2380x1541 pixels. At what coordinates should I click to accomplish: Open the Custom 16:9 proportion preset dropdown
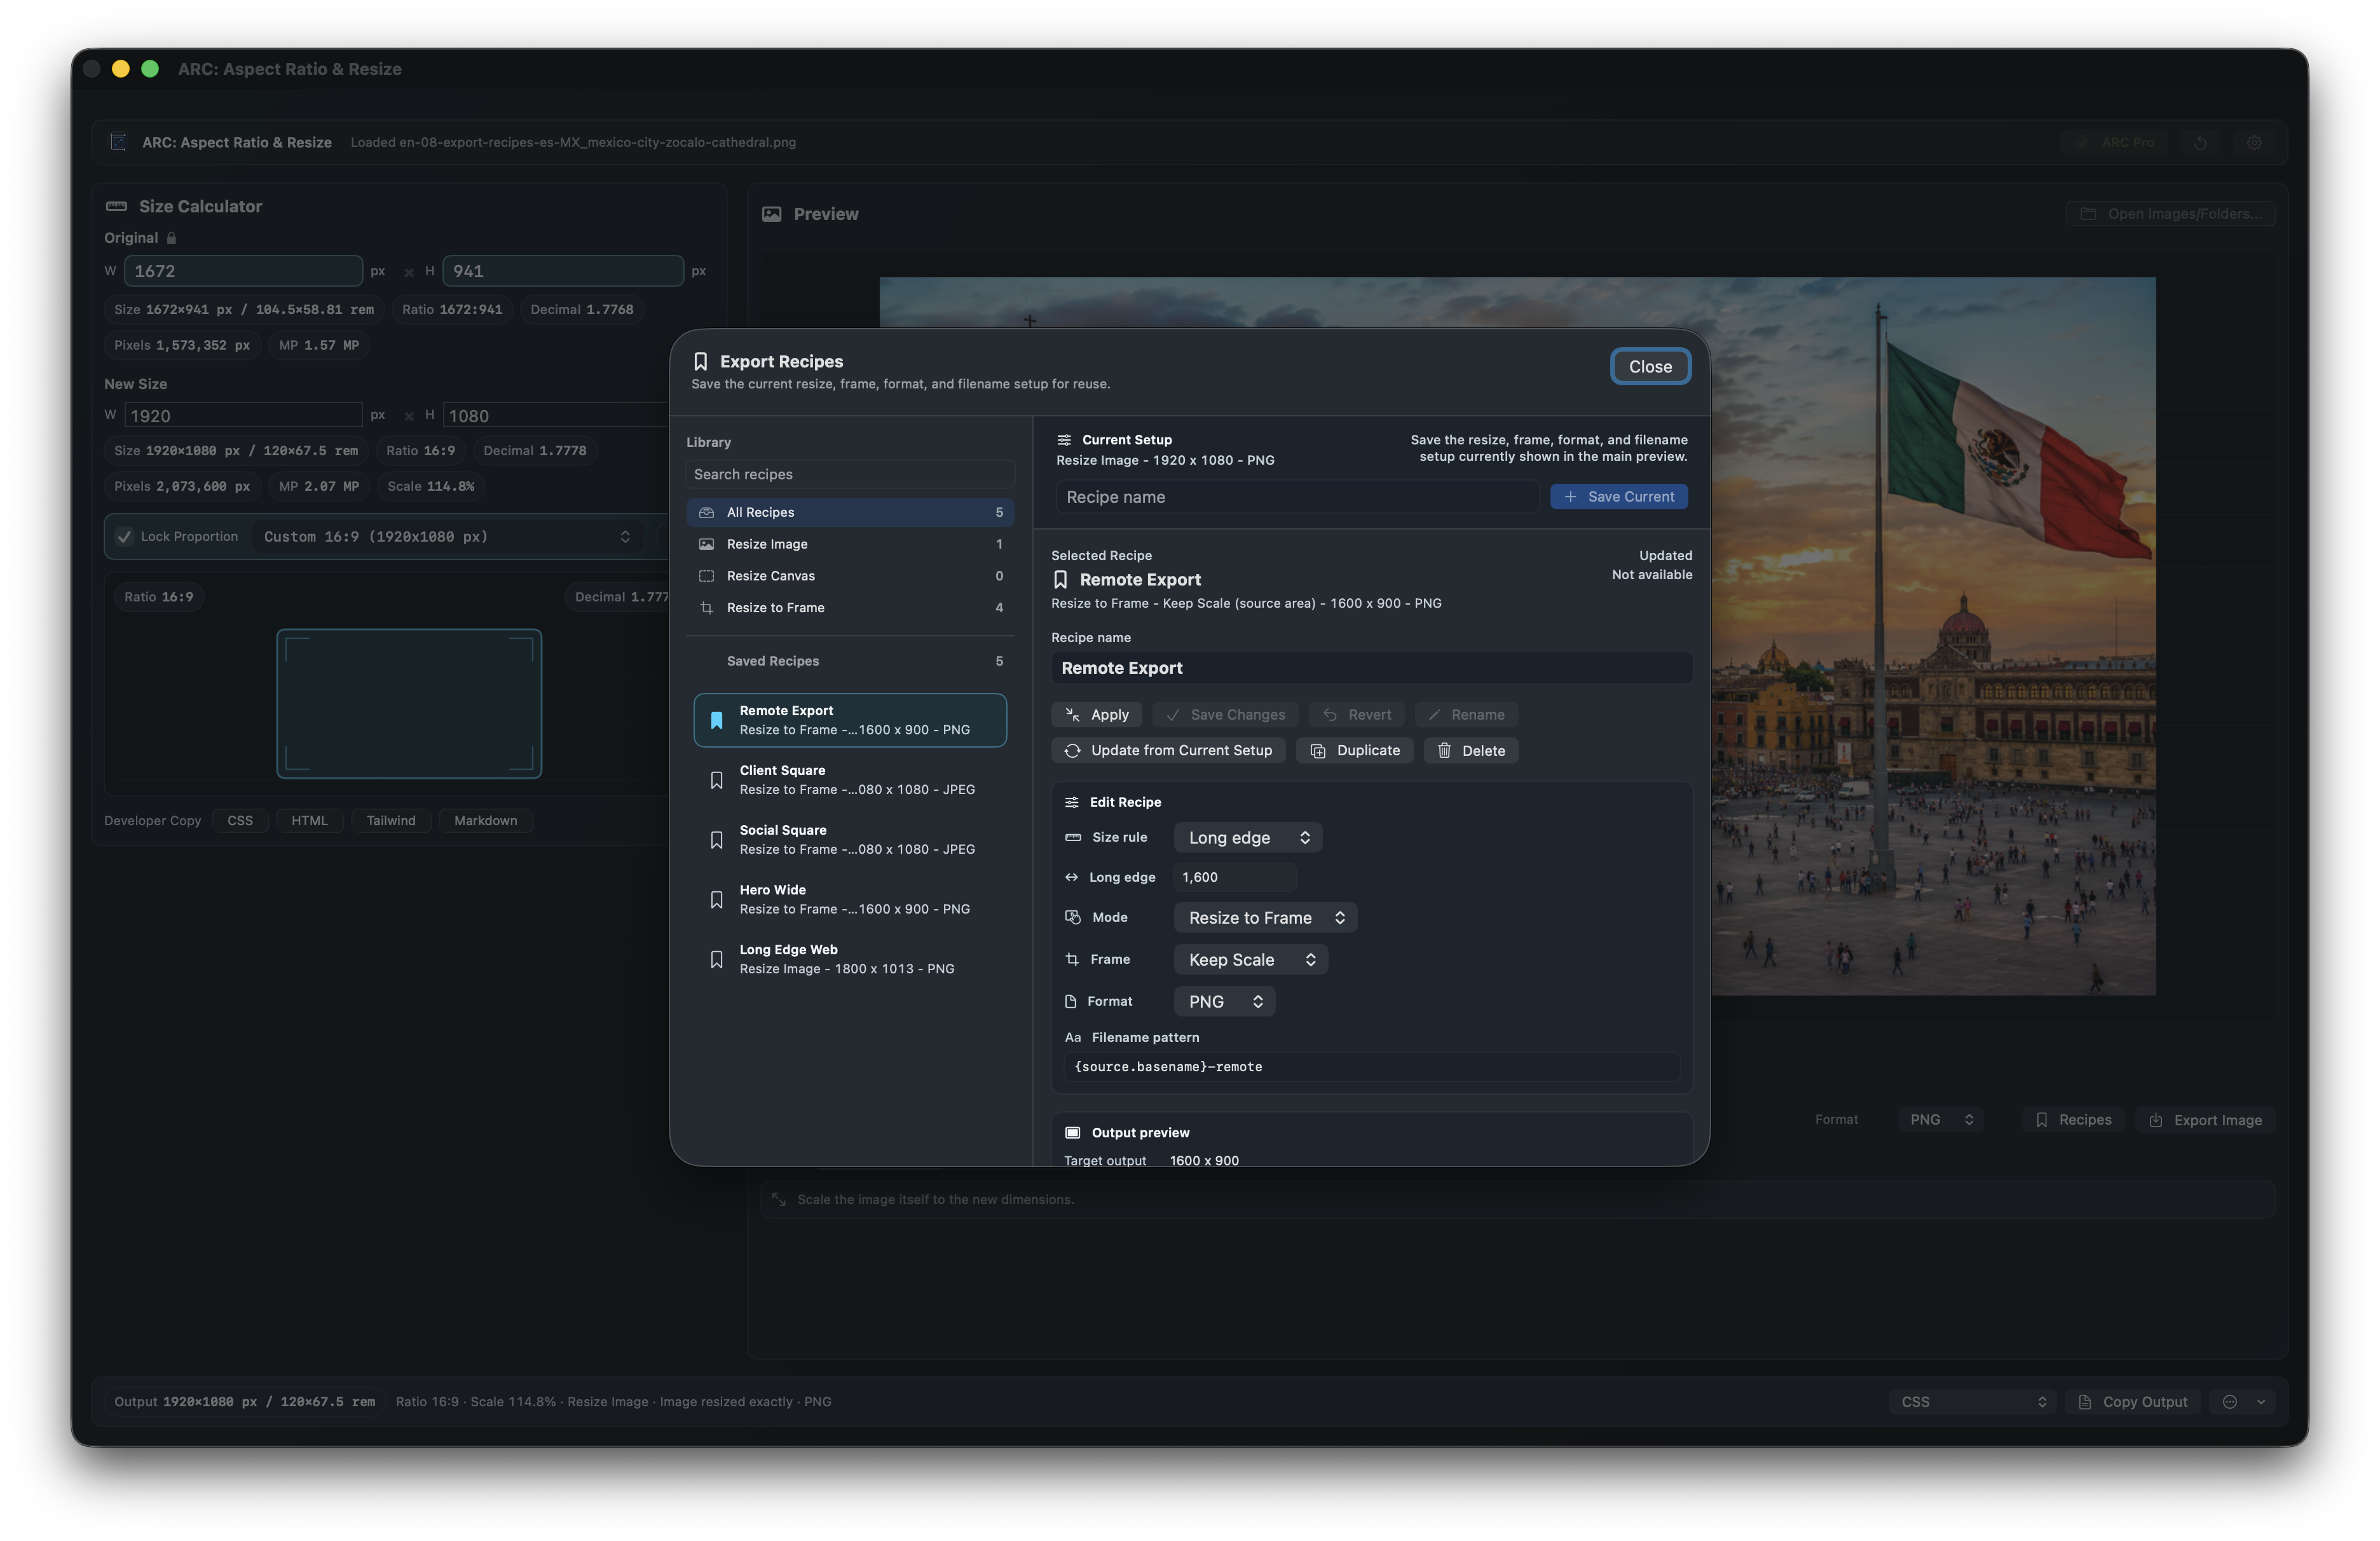(x=446, y=536)
